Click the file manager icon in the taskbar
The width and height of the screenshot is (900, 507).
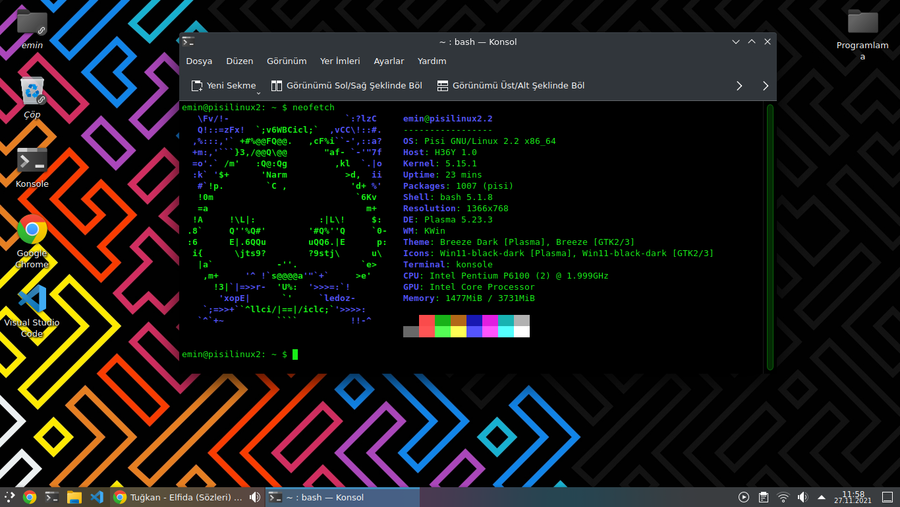pyautogui.click(x=74, y=497)
